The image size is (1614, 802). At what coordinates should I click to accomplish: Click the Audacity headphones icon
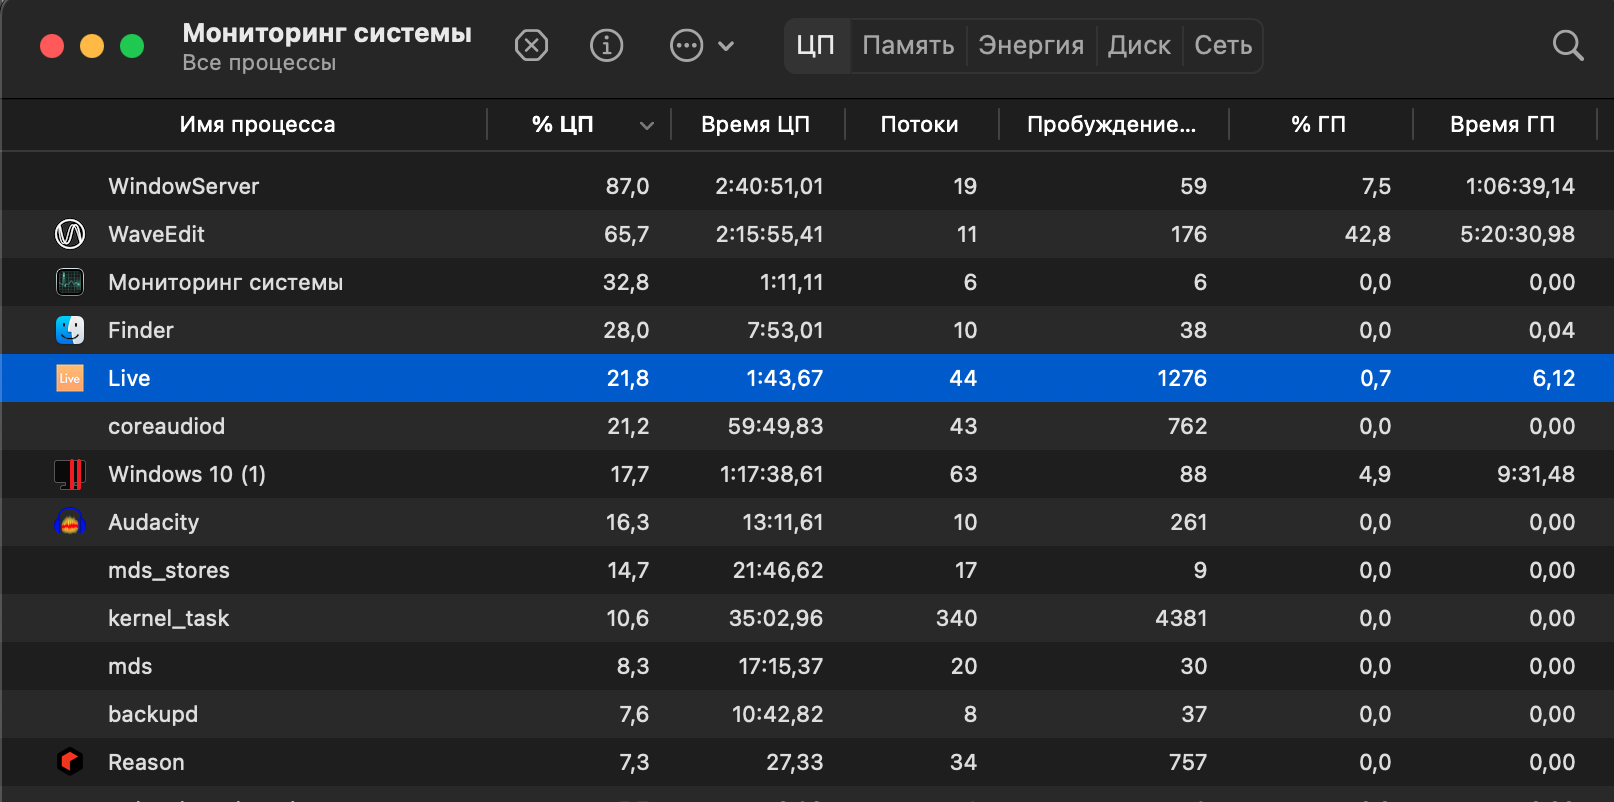click(x=70, y=522)
